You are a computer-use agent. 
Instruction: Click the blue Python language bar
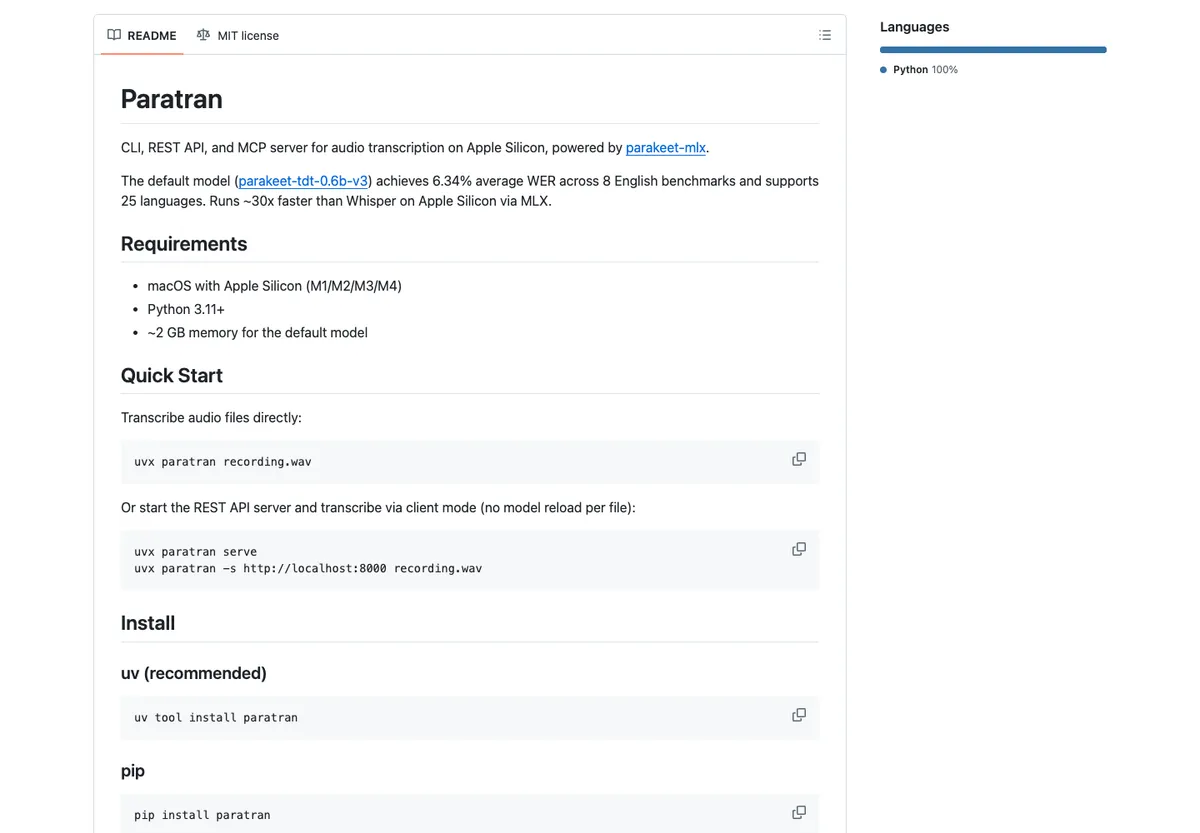[x=993, y=49]
